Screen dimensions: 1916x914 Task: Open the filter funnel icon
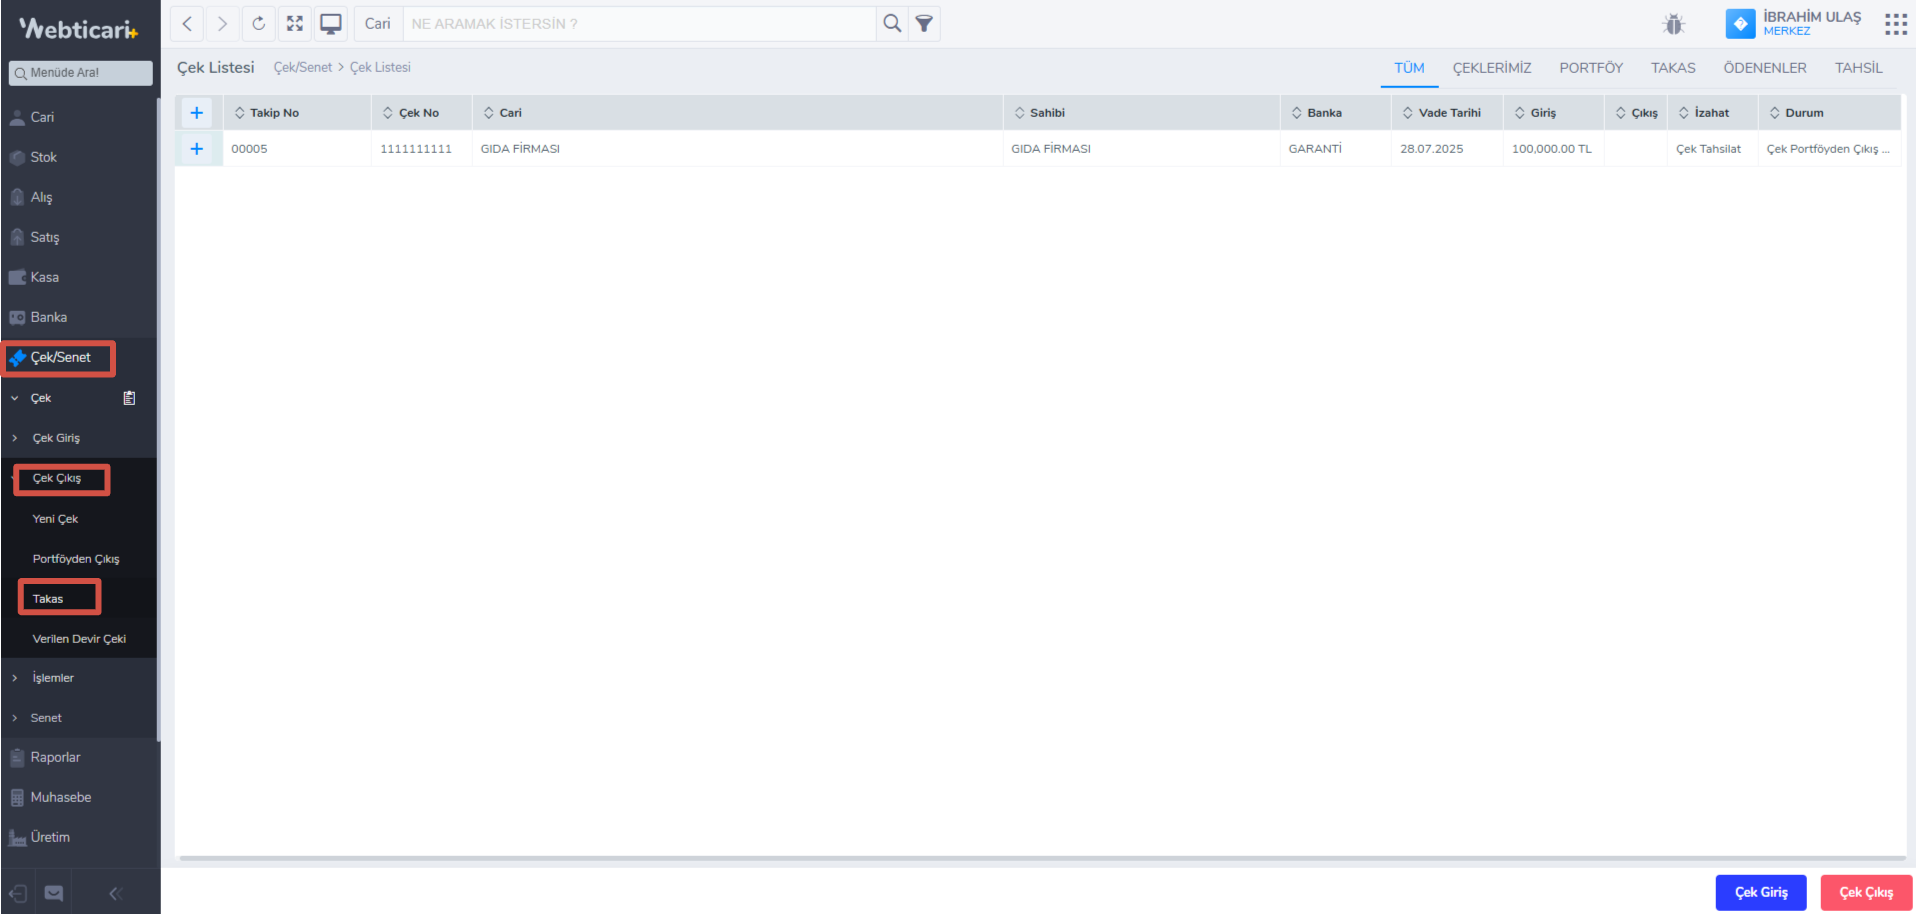click(924, 23)
